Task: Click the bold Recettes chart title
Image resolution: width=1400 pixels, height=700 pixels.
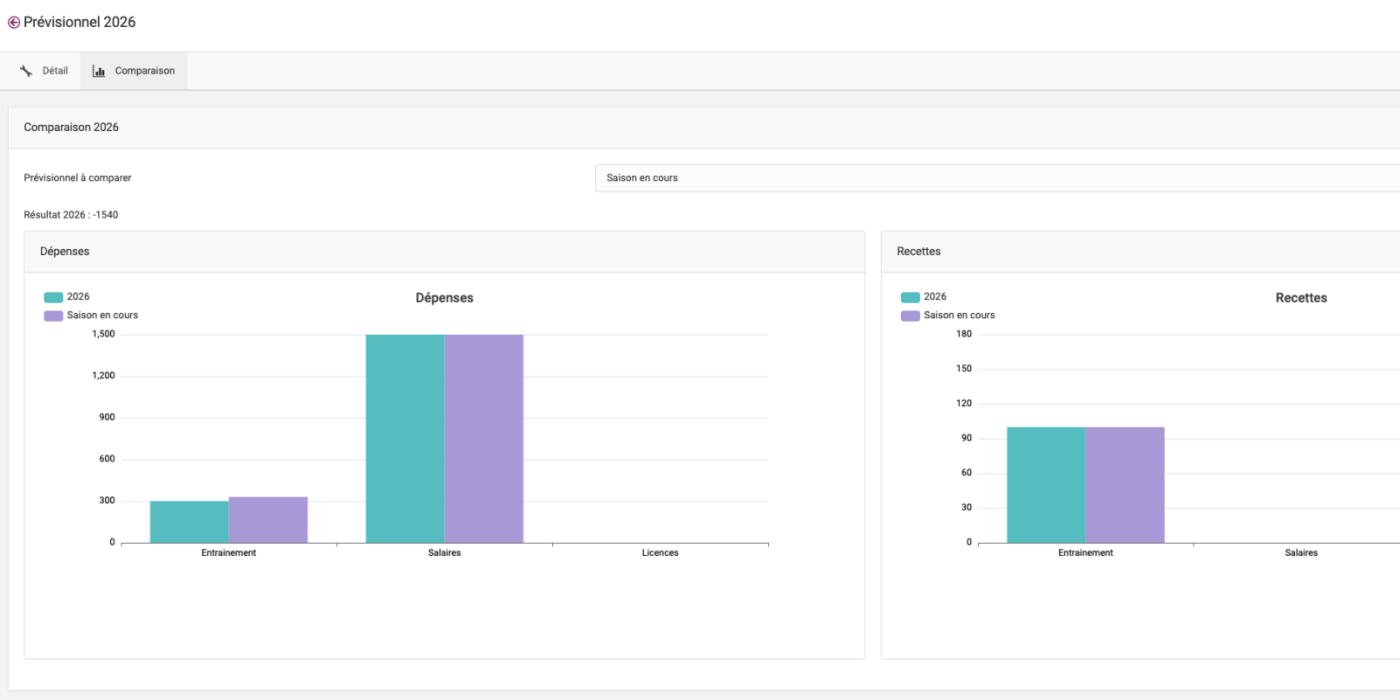Action: point(1302,298)
